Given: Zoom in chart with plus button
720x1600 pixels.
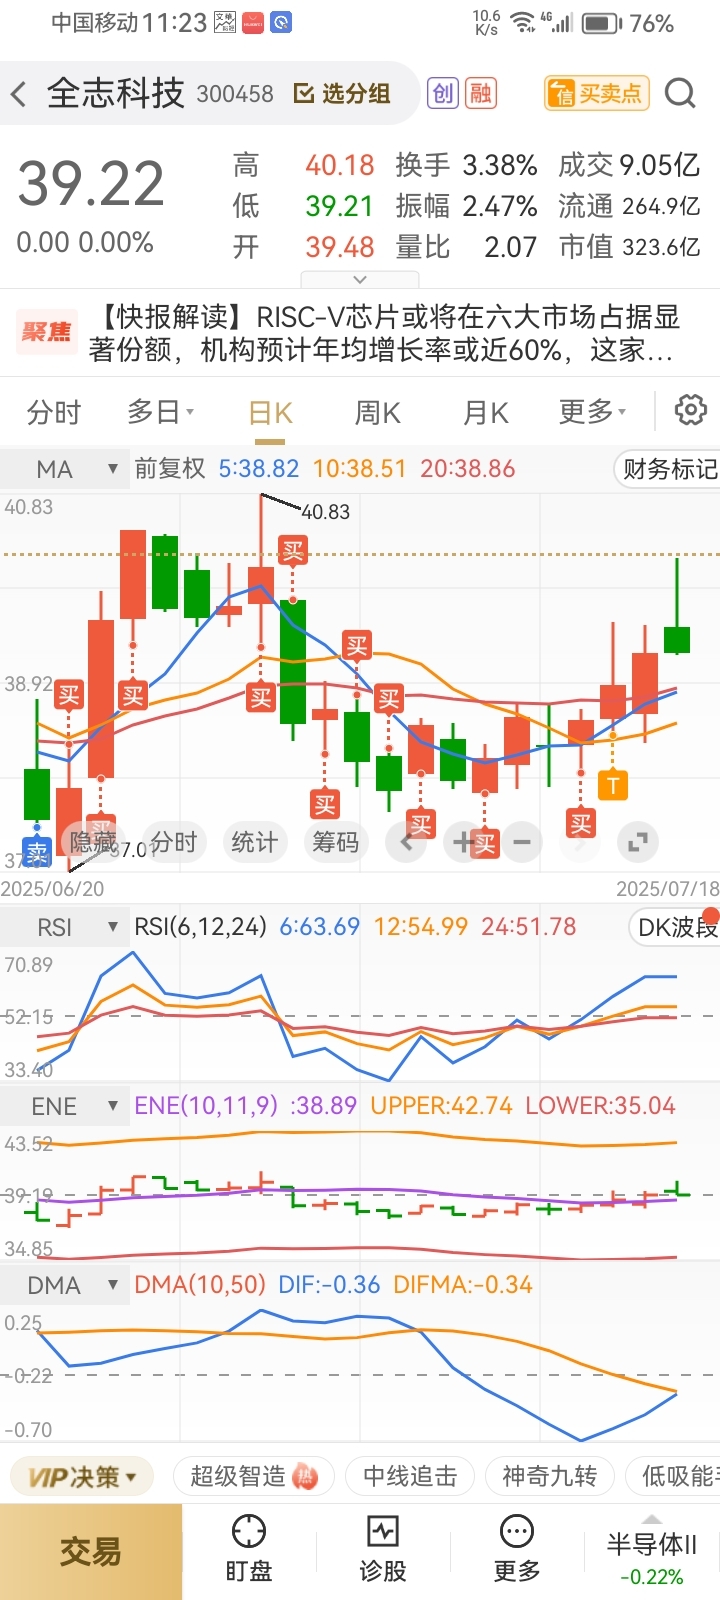Looking at the screenshot, I should click(x=463, y=843).
